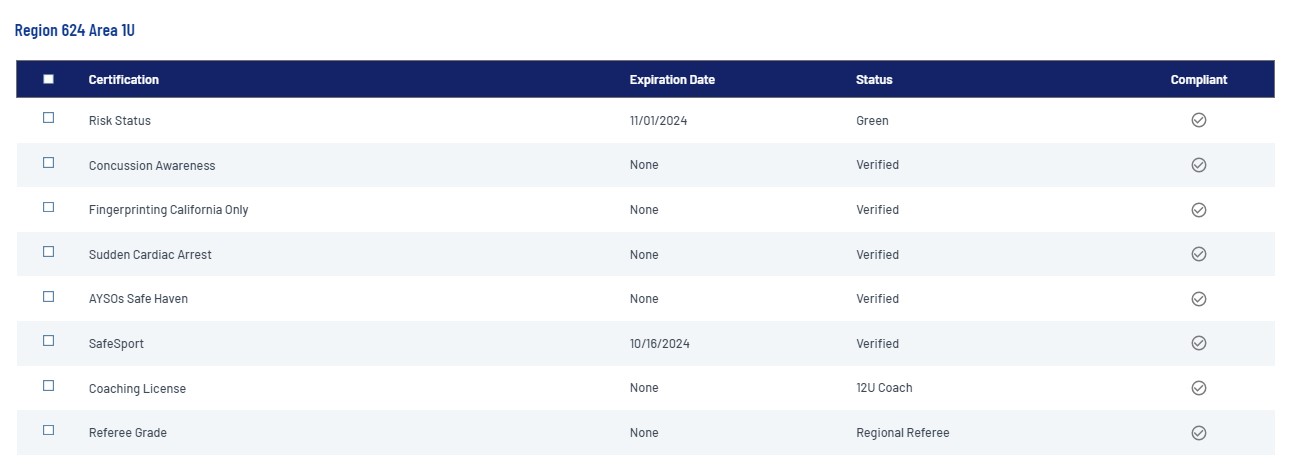
Task: Check the Risk Status row checkbox
Action: (48, 118)
